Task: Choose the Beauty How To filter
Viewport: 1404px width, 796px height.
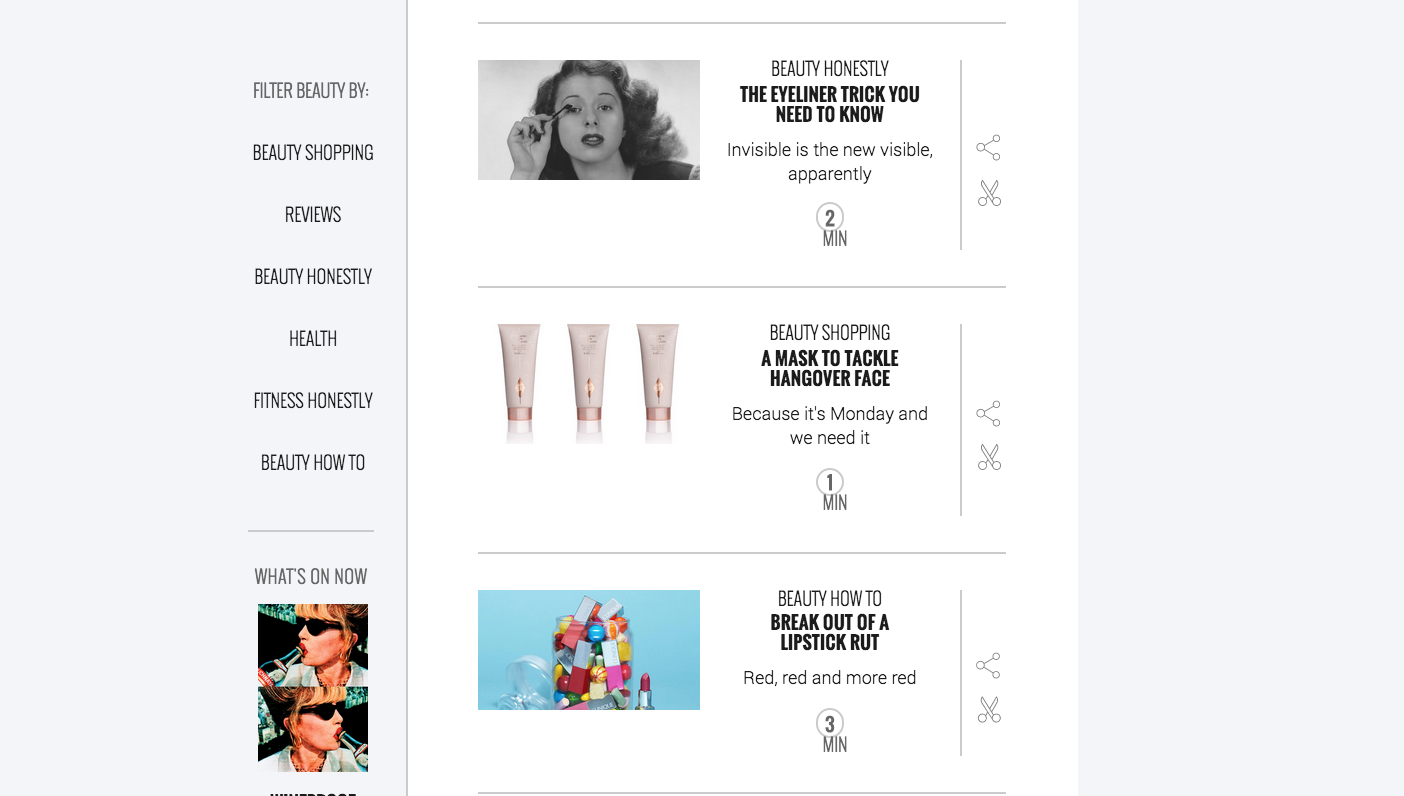Action: point(313,463)
